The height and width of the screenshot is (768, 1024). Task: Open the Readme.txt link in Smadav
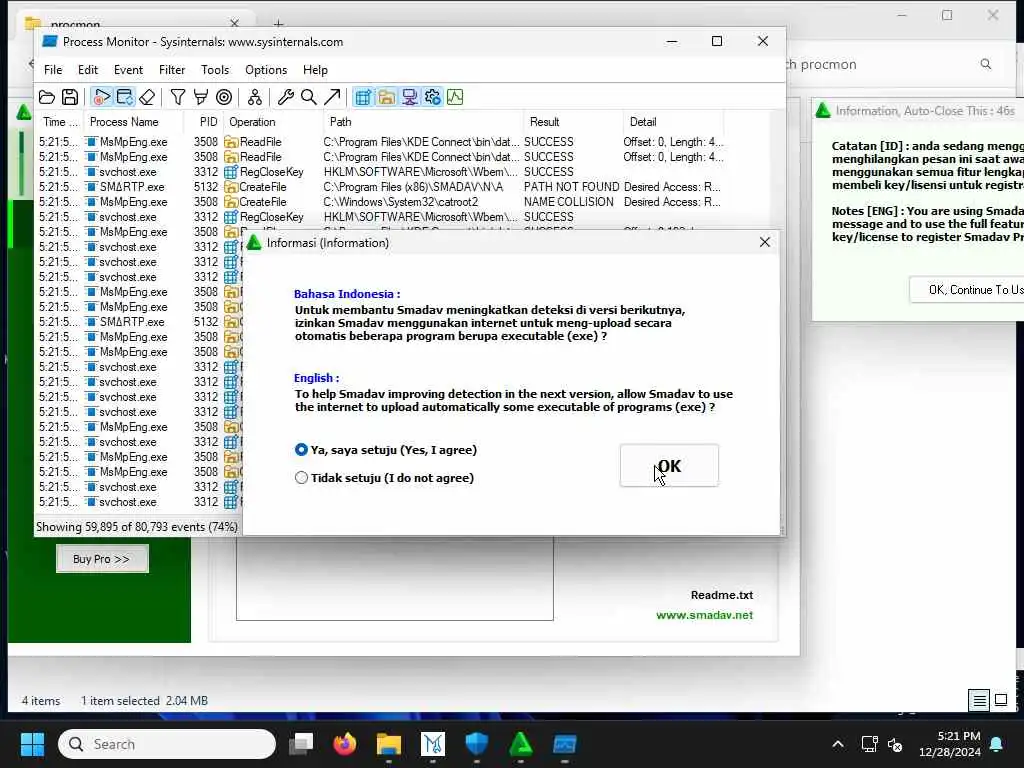coord(722,595)
